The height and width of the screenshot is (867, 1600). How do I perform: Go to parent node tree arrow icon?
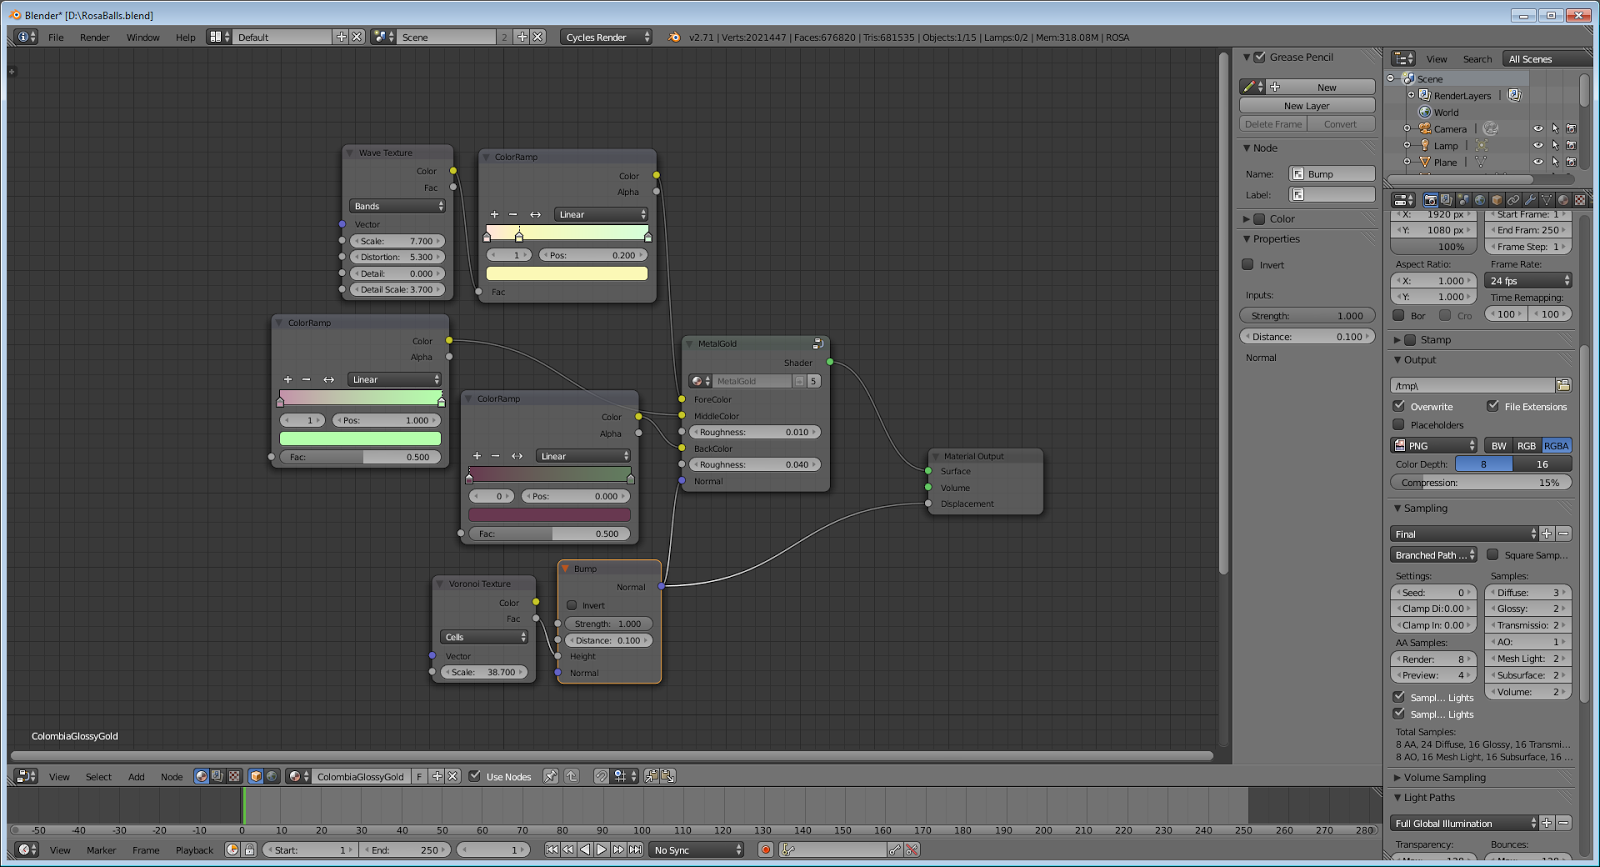(572, 776)
